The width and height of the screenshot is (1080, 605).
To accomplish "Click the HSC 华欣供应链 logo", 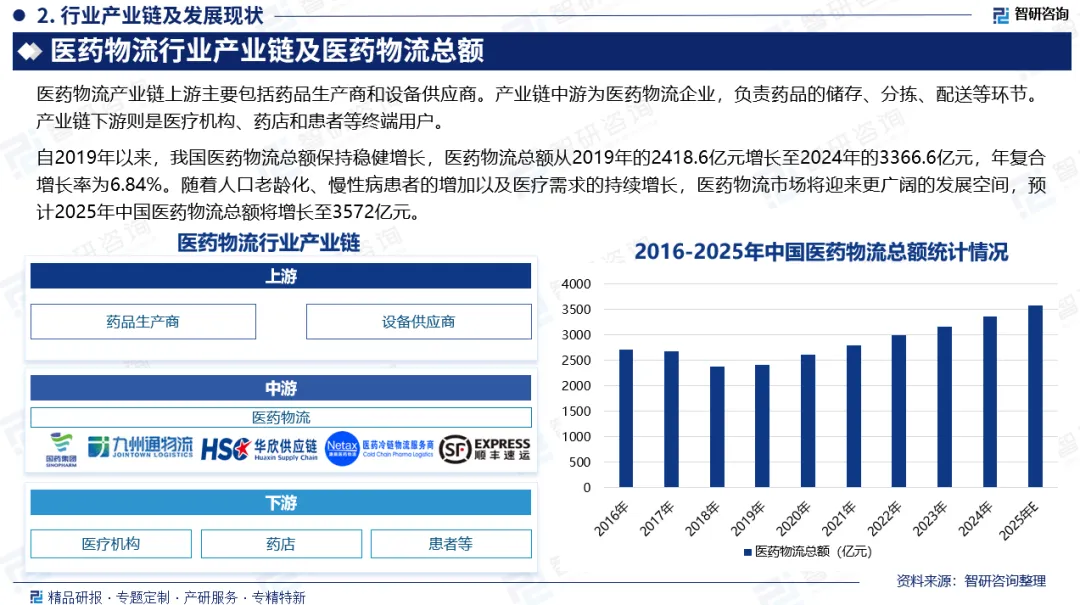I will [259, 449].
